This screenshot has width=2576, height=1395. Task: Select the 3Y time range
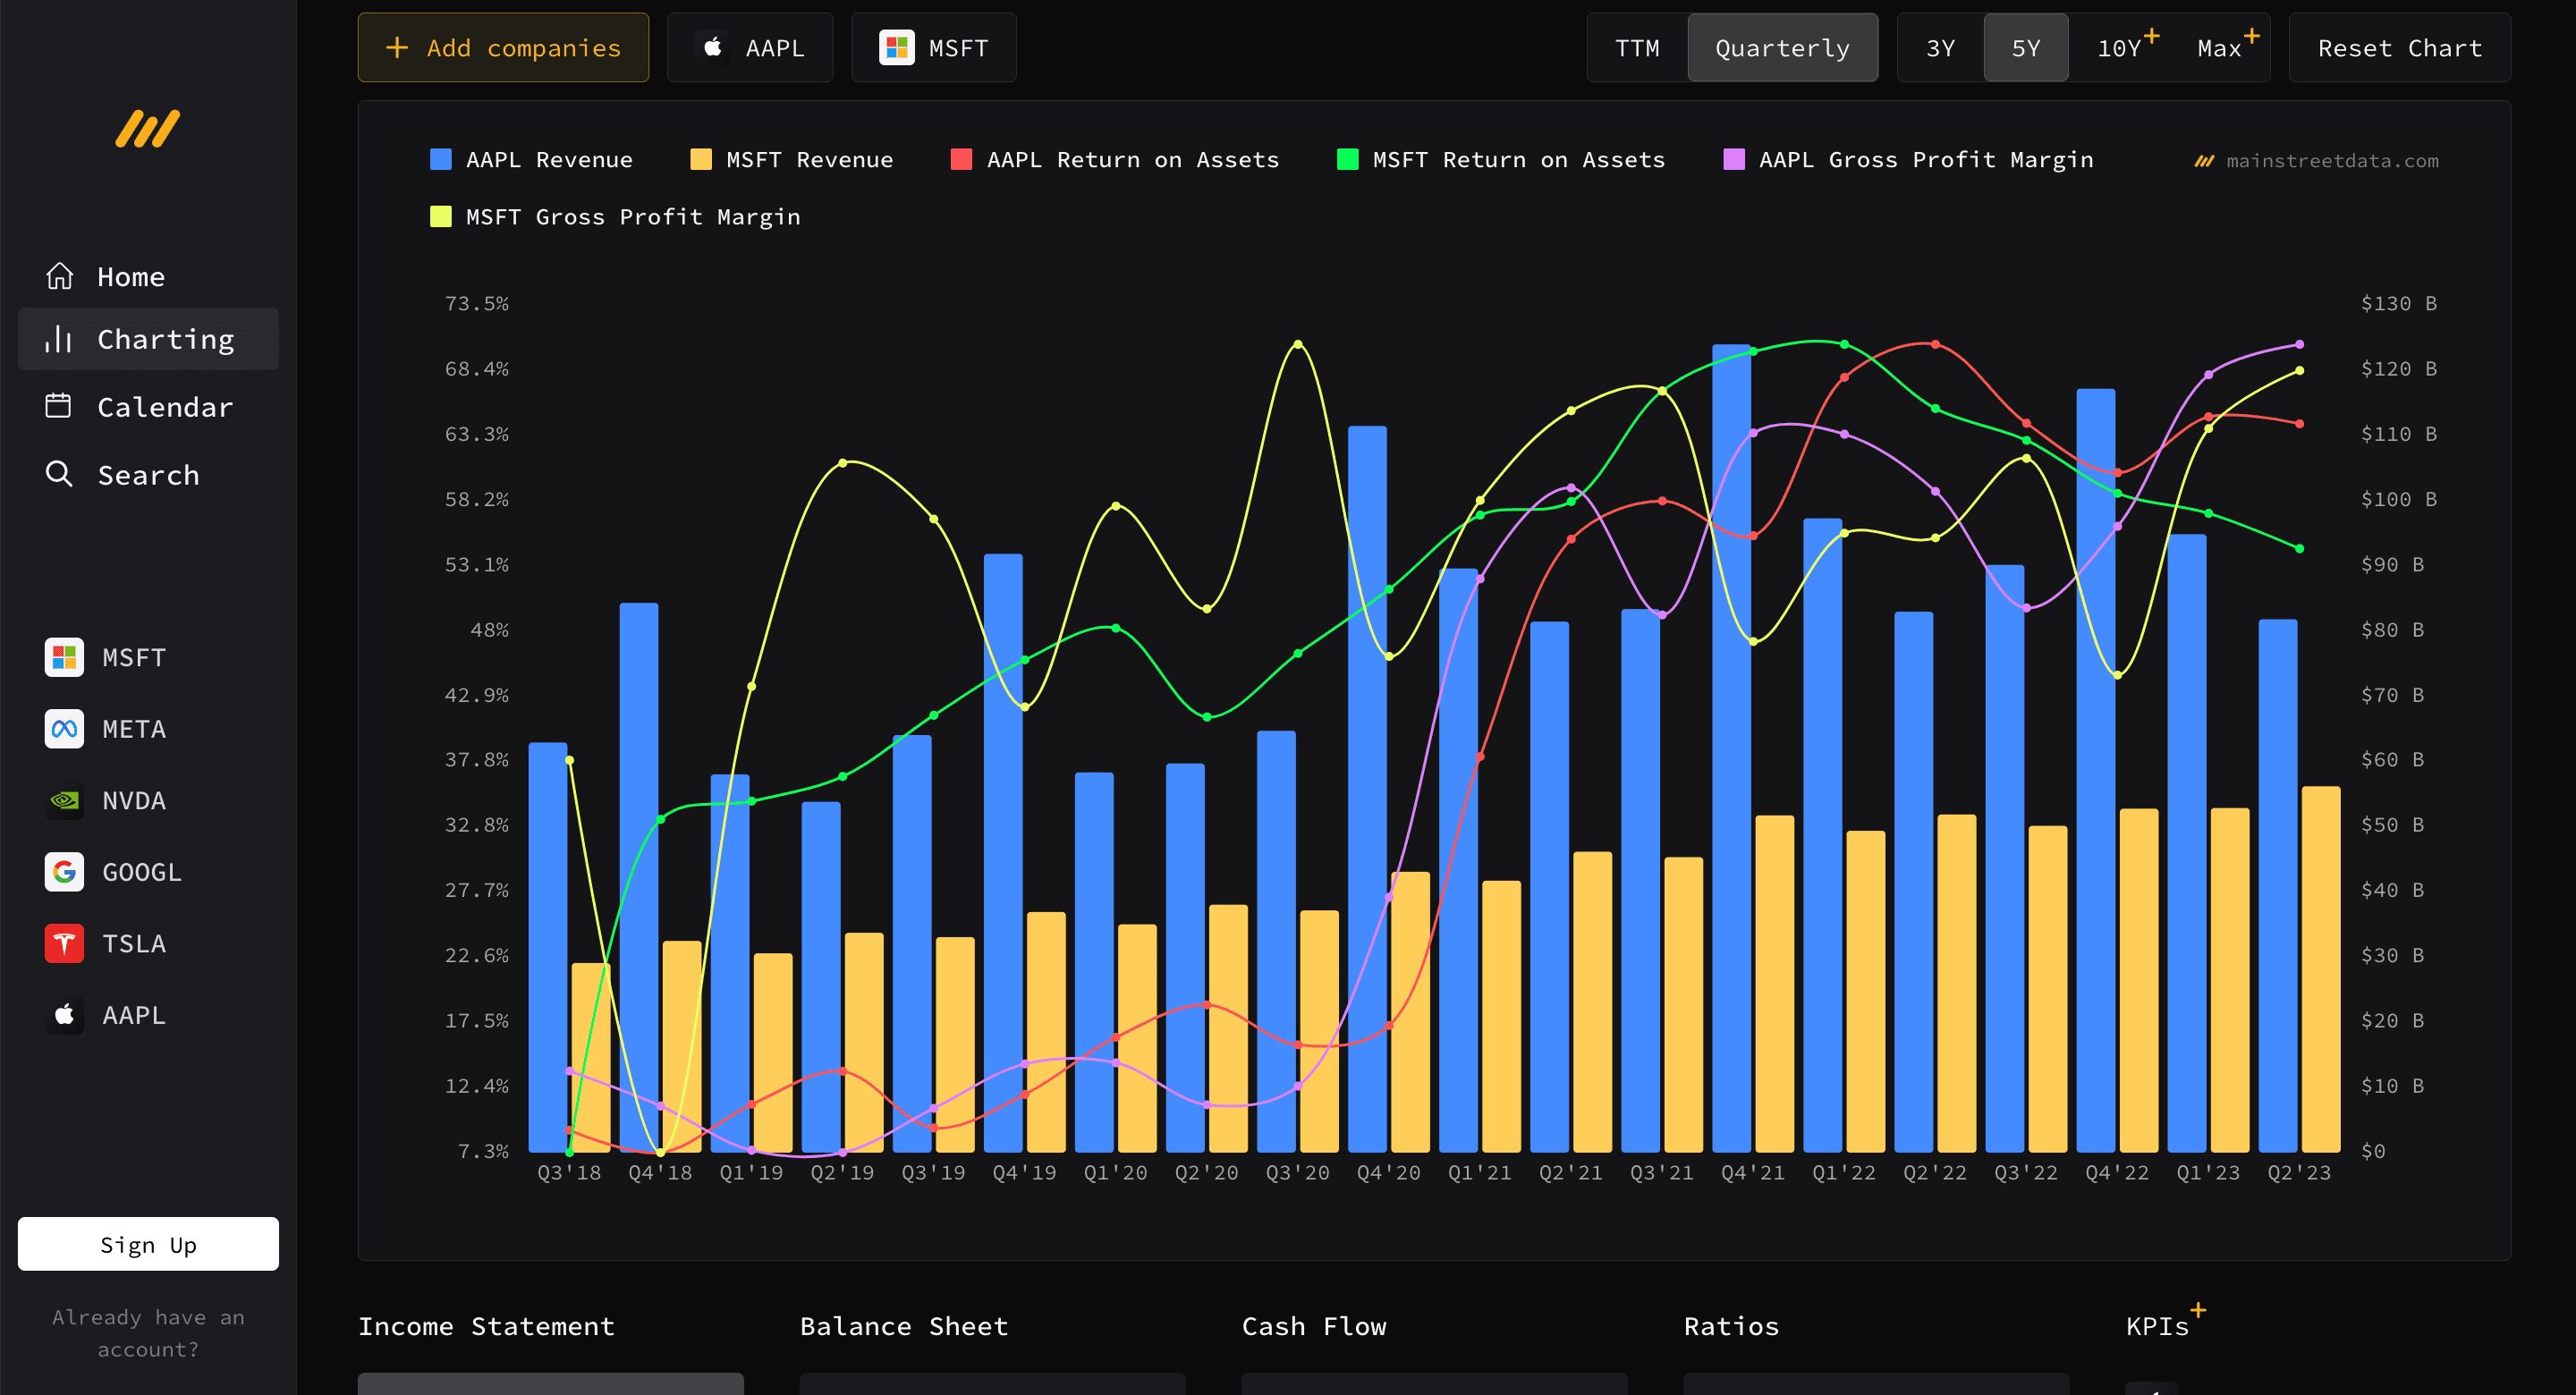click(1940, 48)
